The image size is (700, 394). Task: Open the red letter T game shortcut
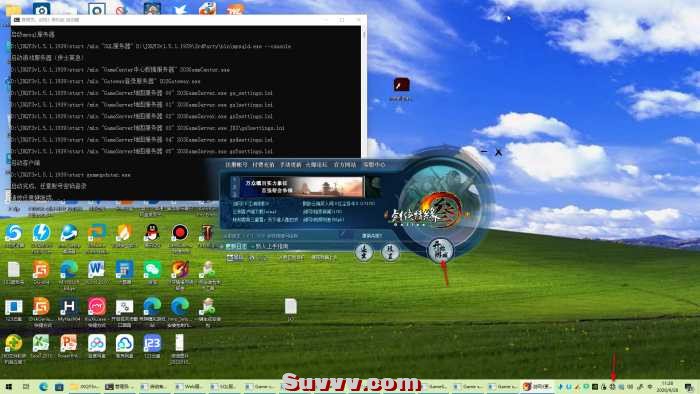pos(207,232)
